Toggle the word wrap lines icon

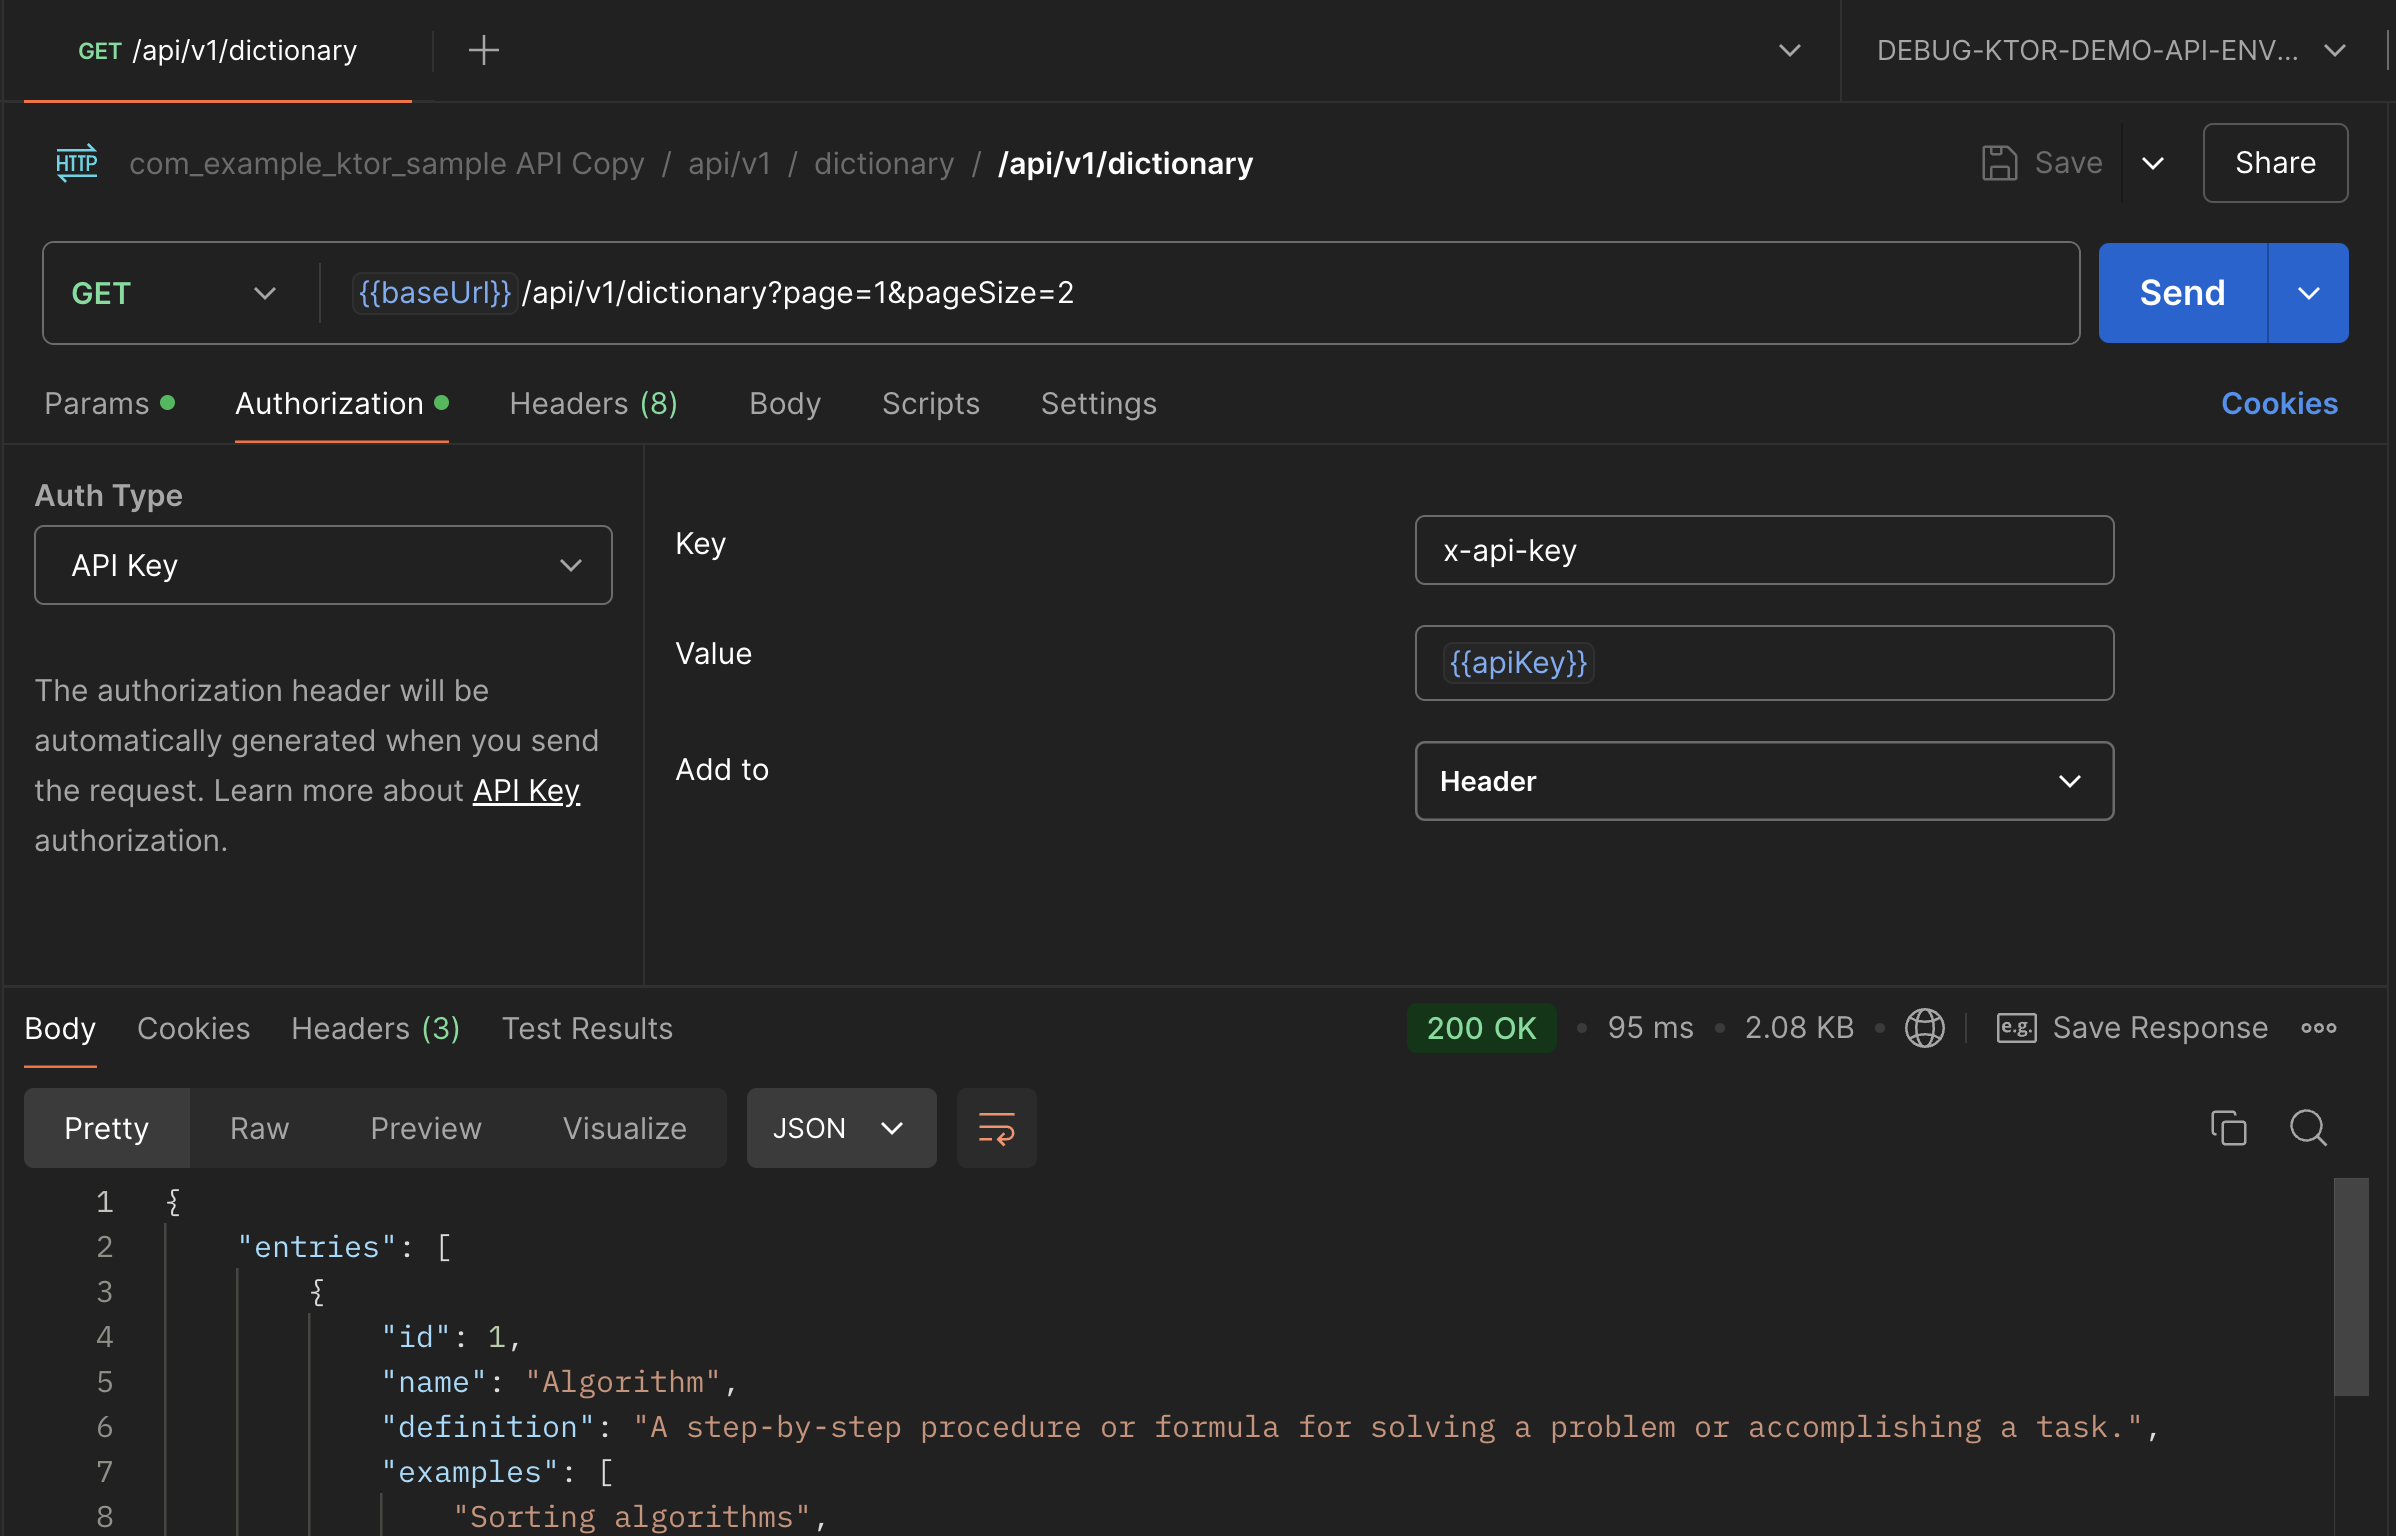996,1128
